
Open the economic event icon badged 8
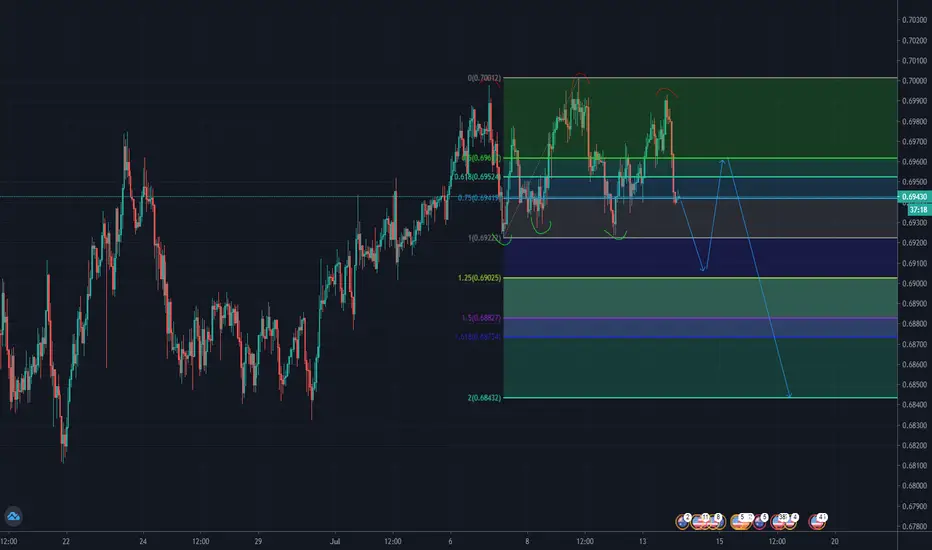[716, 522]
